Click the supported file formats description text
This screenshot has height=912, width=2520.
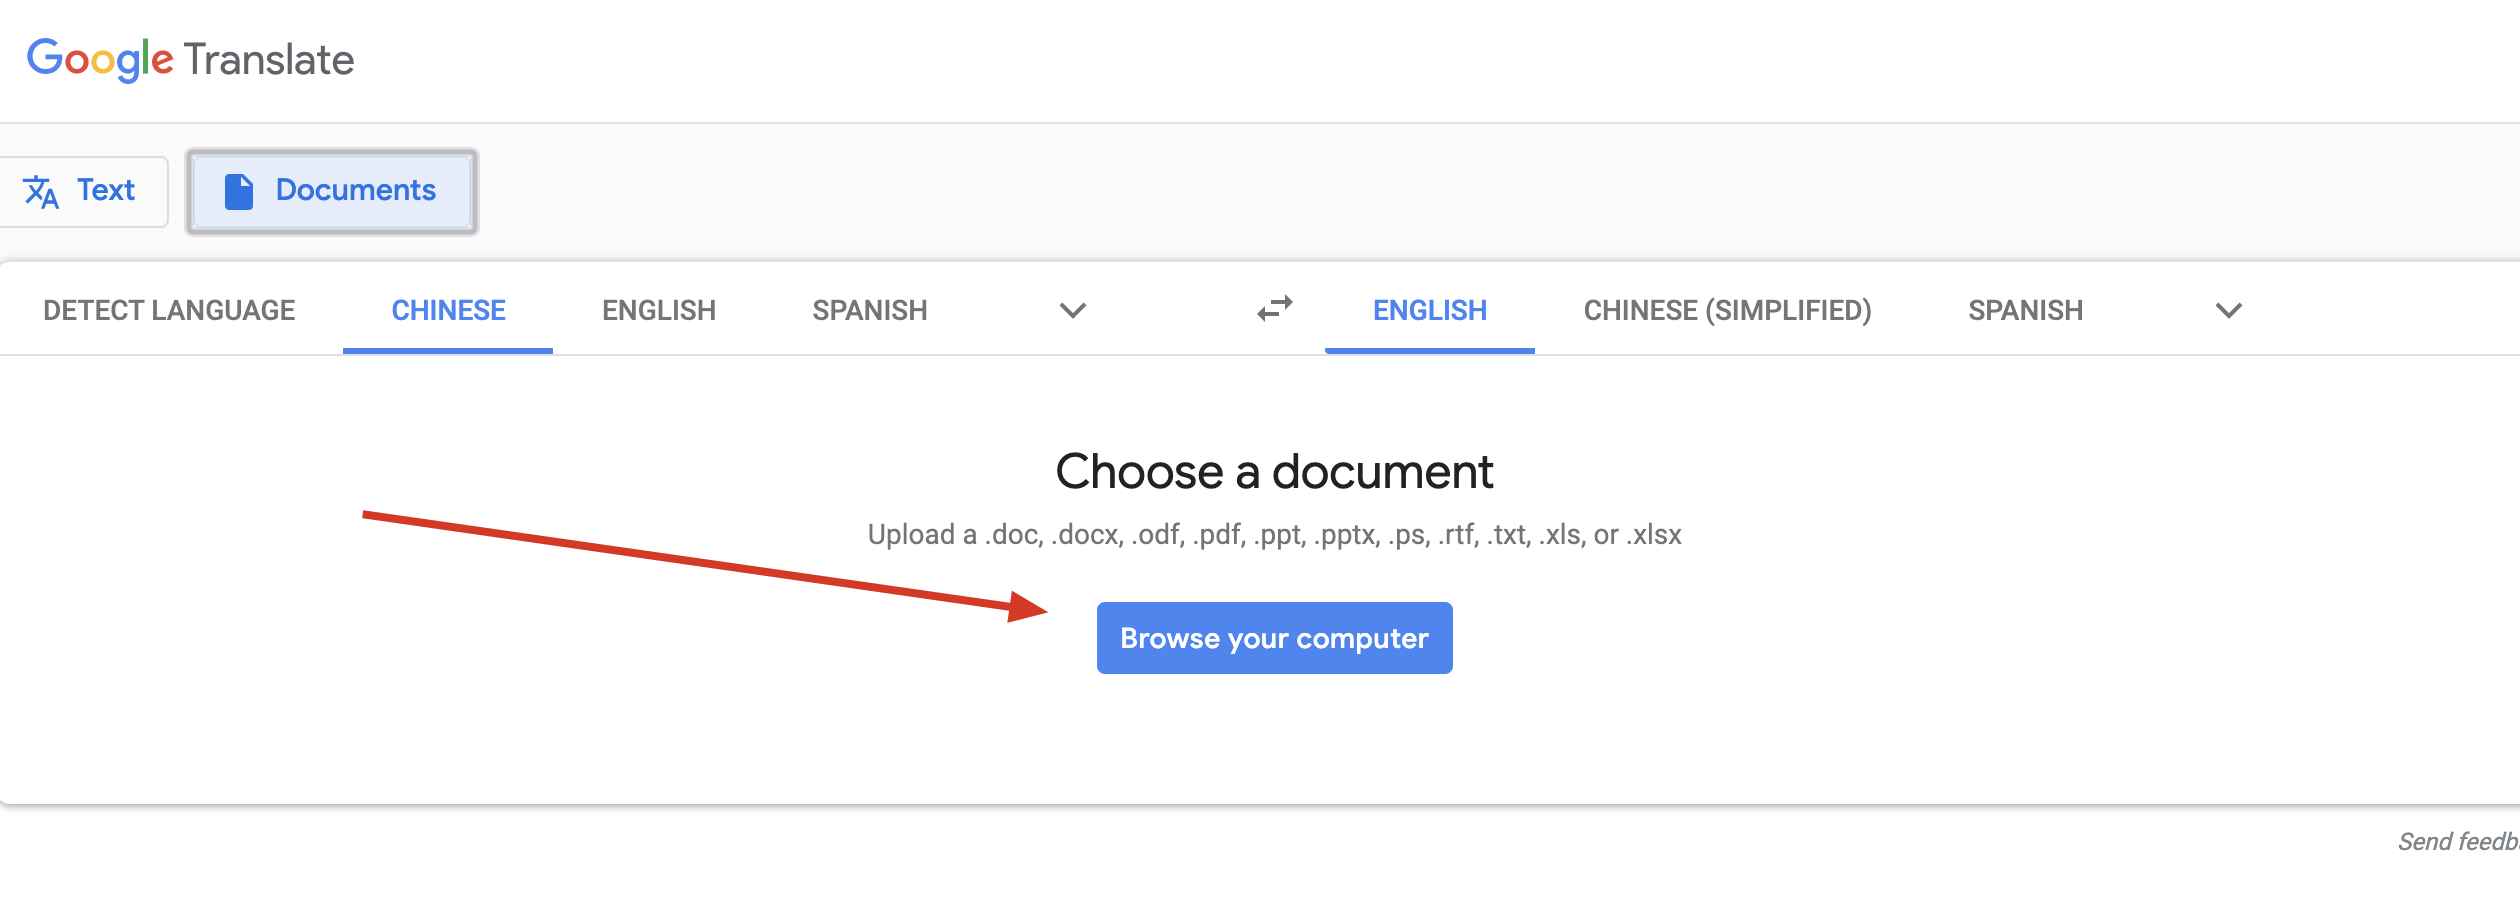(x=1274, y=535)
